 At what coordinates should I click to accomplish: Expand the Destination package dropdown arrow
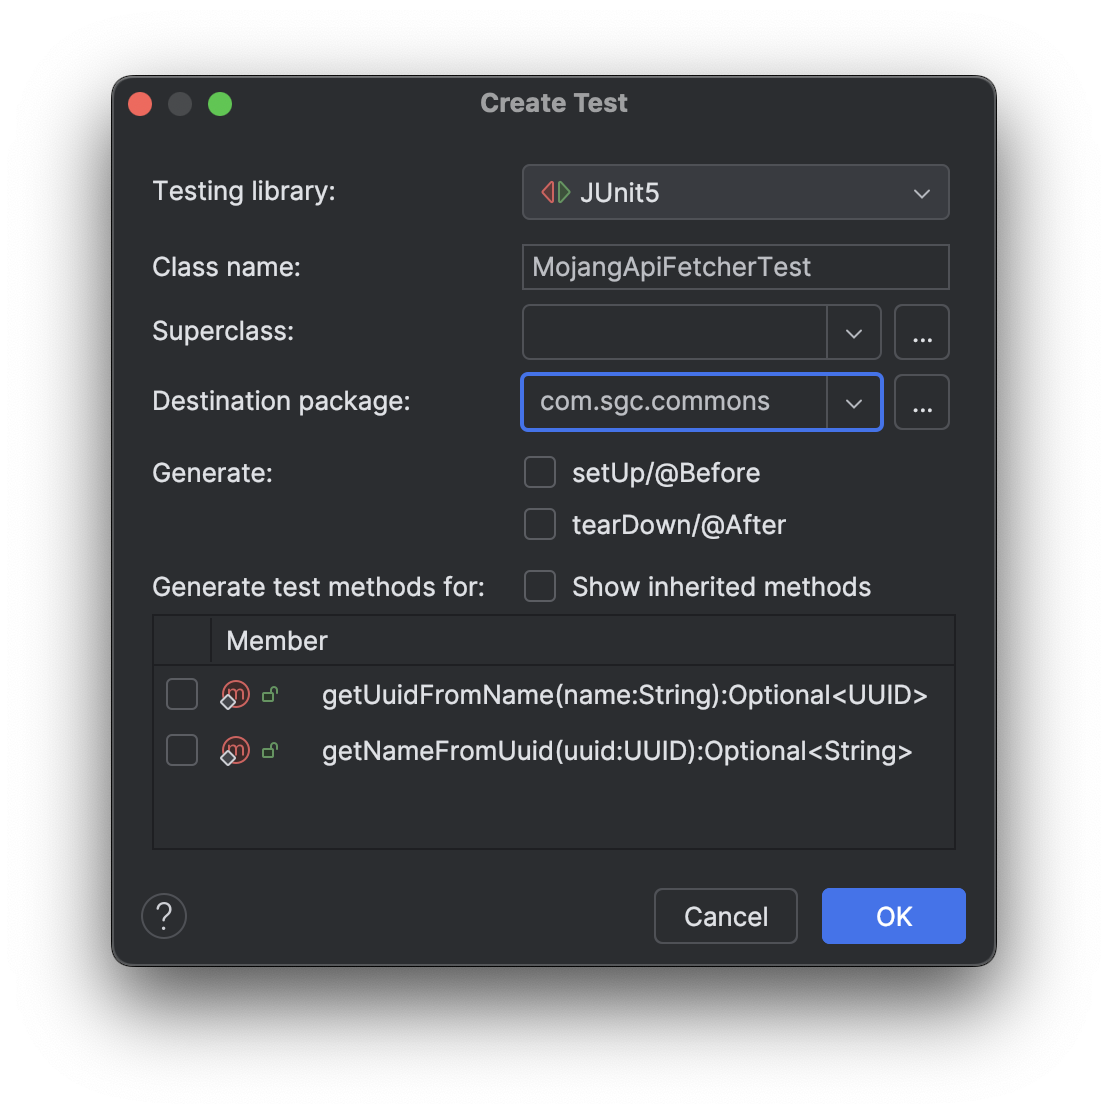click(854, 402)
